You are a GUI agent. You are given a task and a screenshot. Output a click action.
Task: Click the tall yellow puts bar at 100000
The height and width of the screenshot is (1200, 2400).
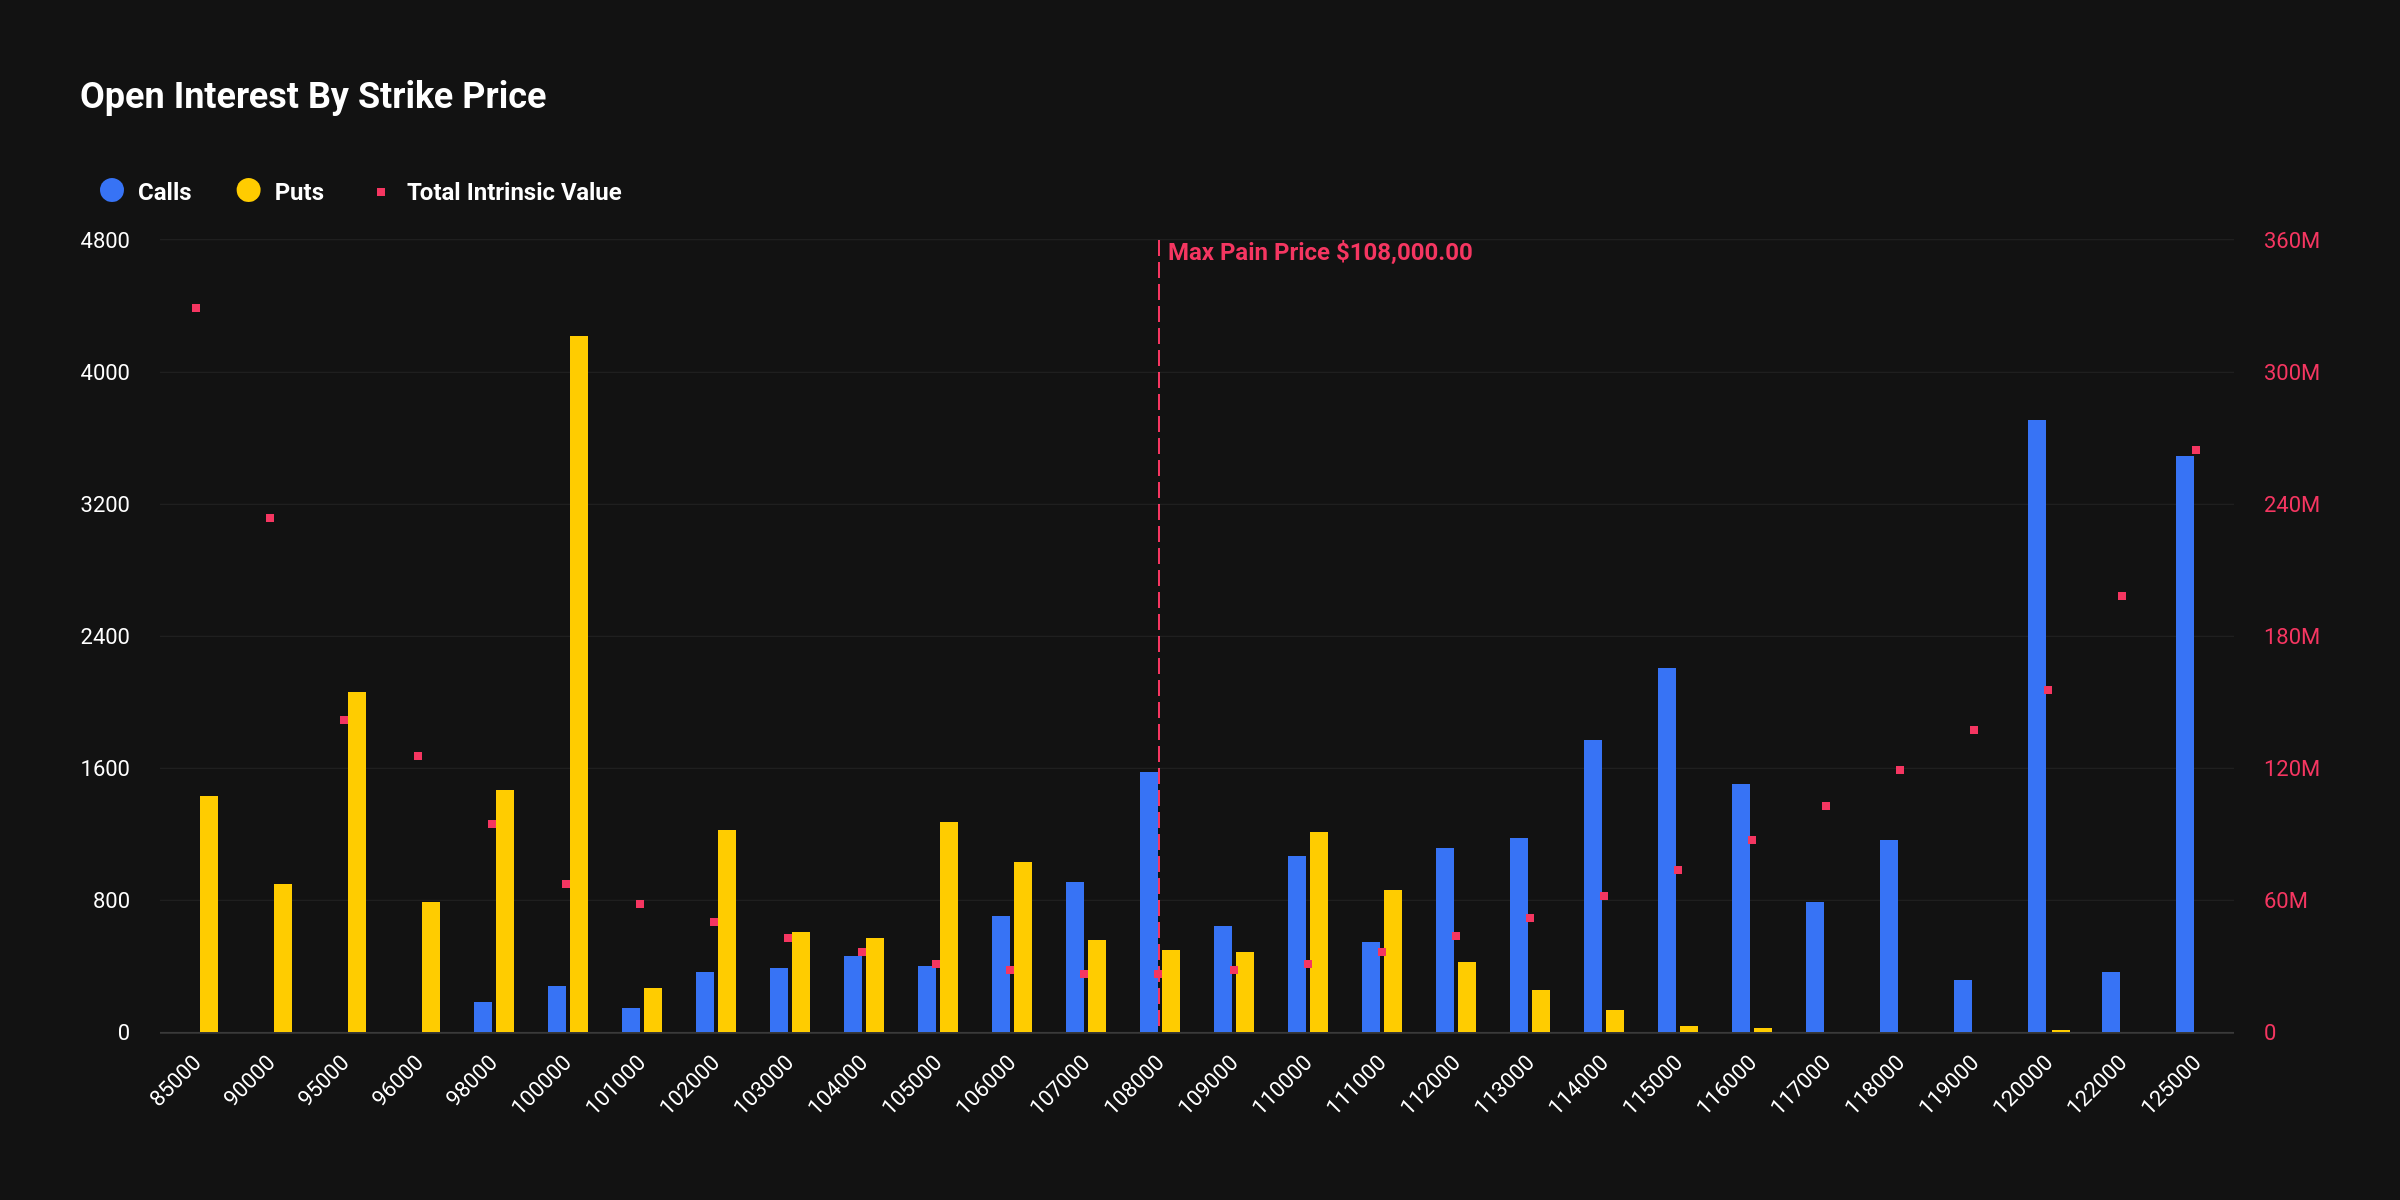tap(579, 684)
